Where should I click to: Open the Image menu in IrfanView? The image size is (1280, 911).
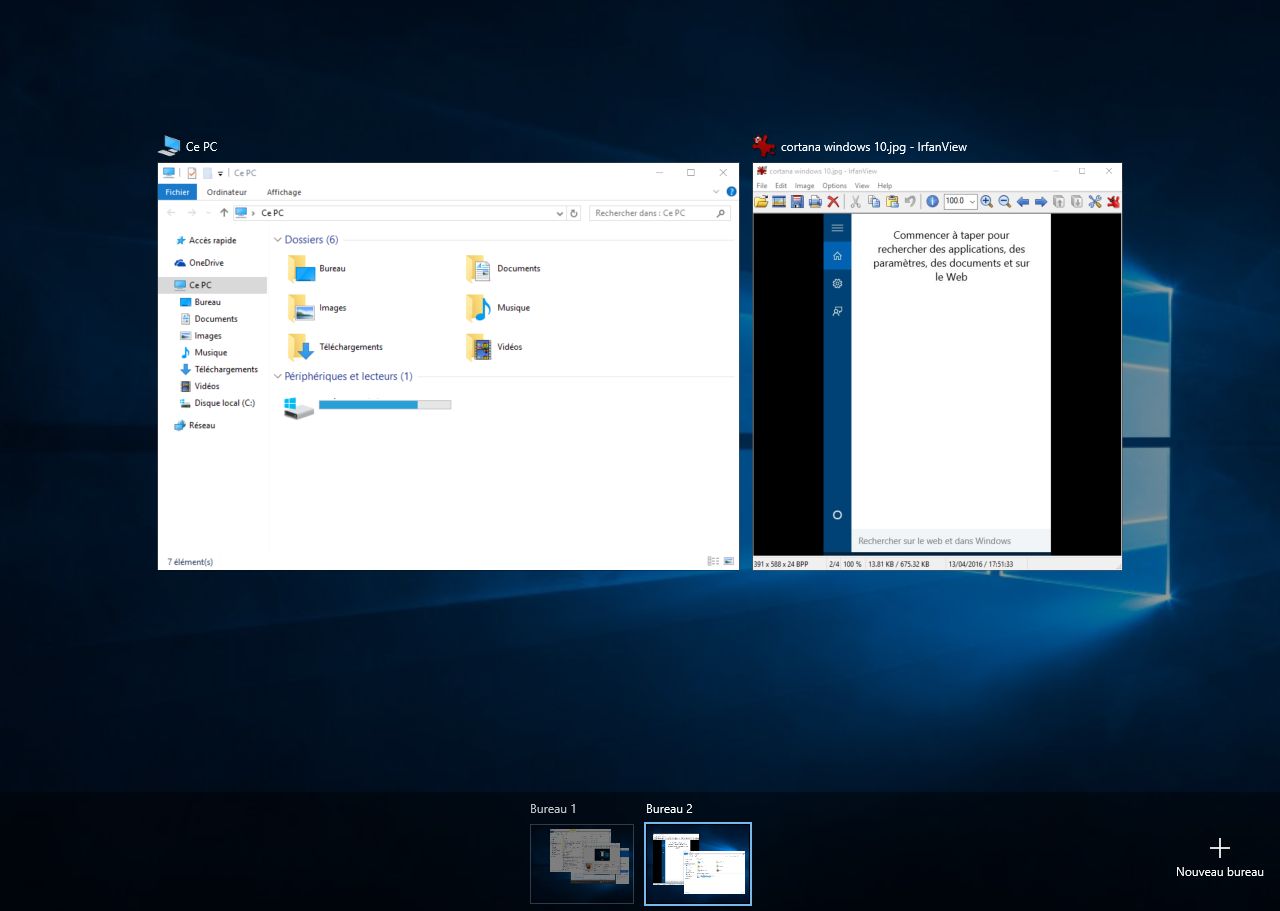804,185
